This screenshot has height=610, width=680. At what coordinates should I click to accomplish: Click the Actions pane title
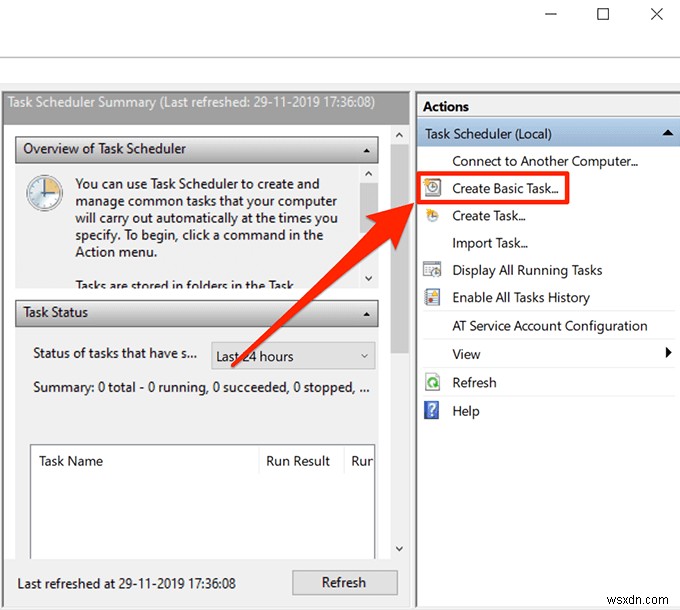click(446, 107)
